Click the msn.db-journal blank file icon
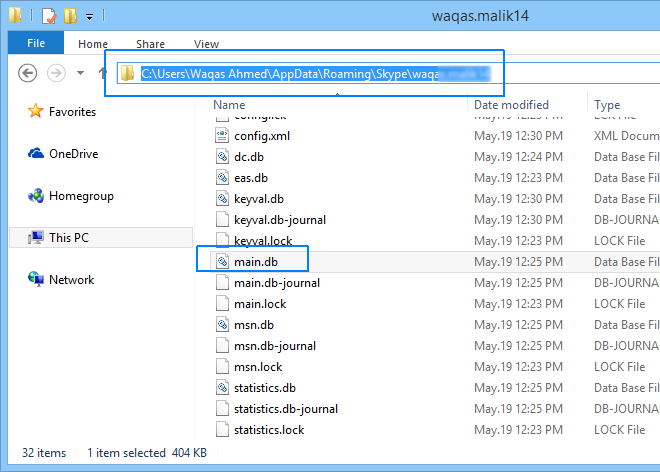The width and height of the screenshot is (660, 472). coord(222,346)
